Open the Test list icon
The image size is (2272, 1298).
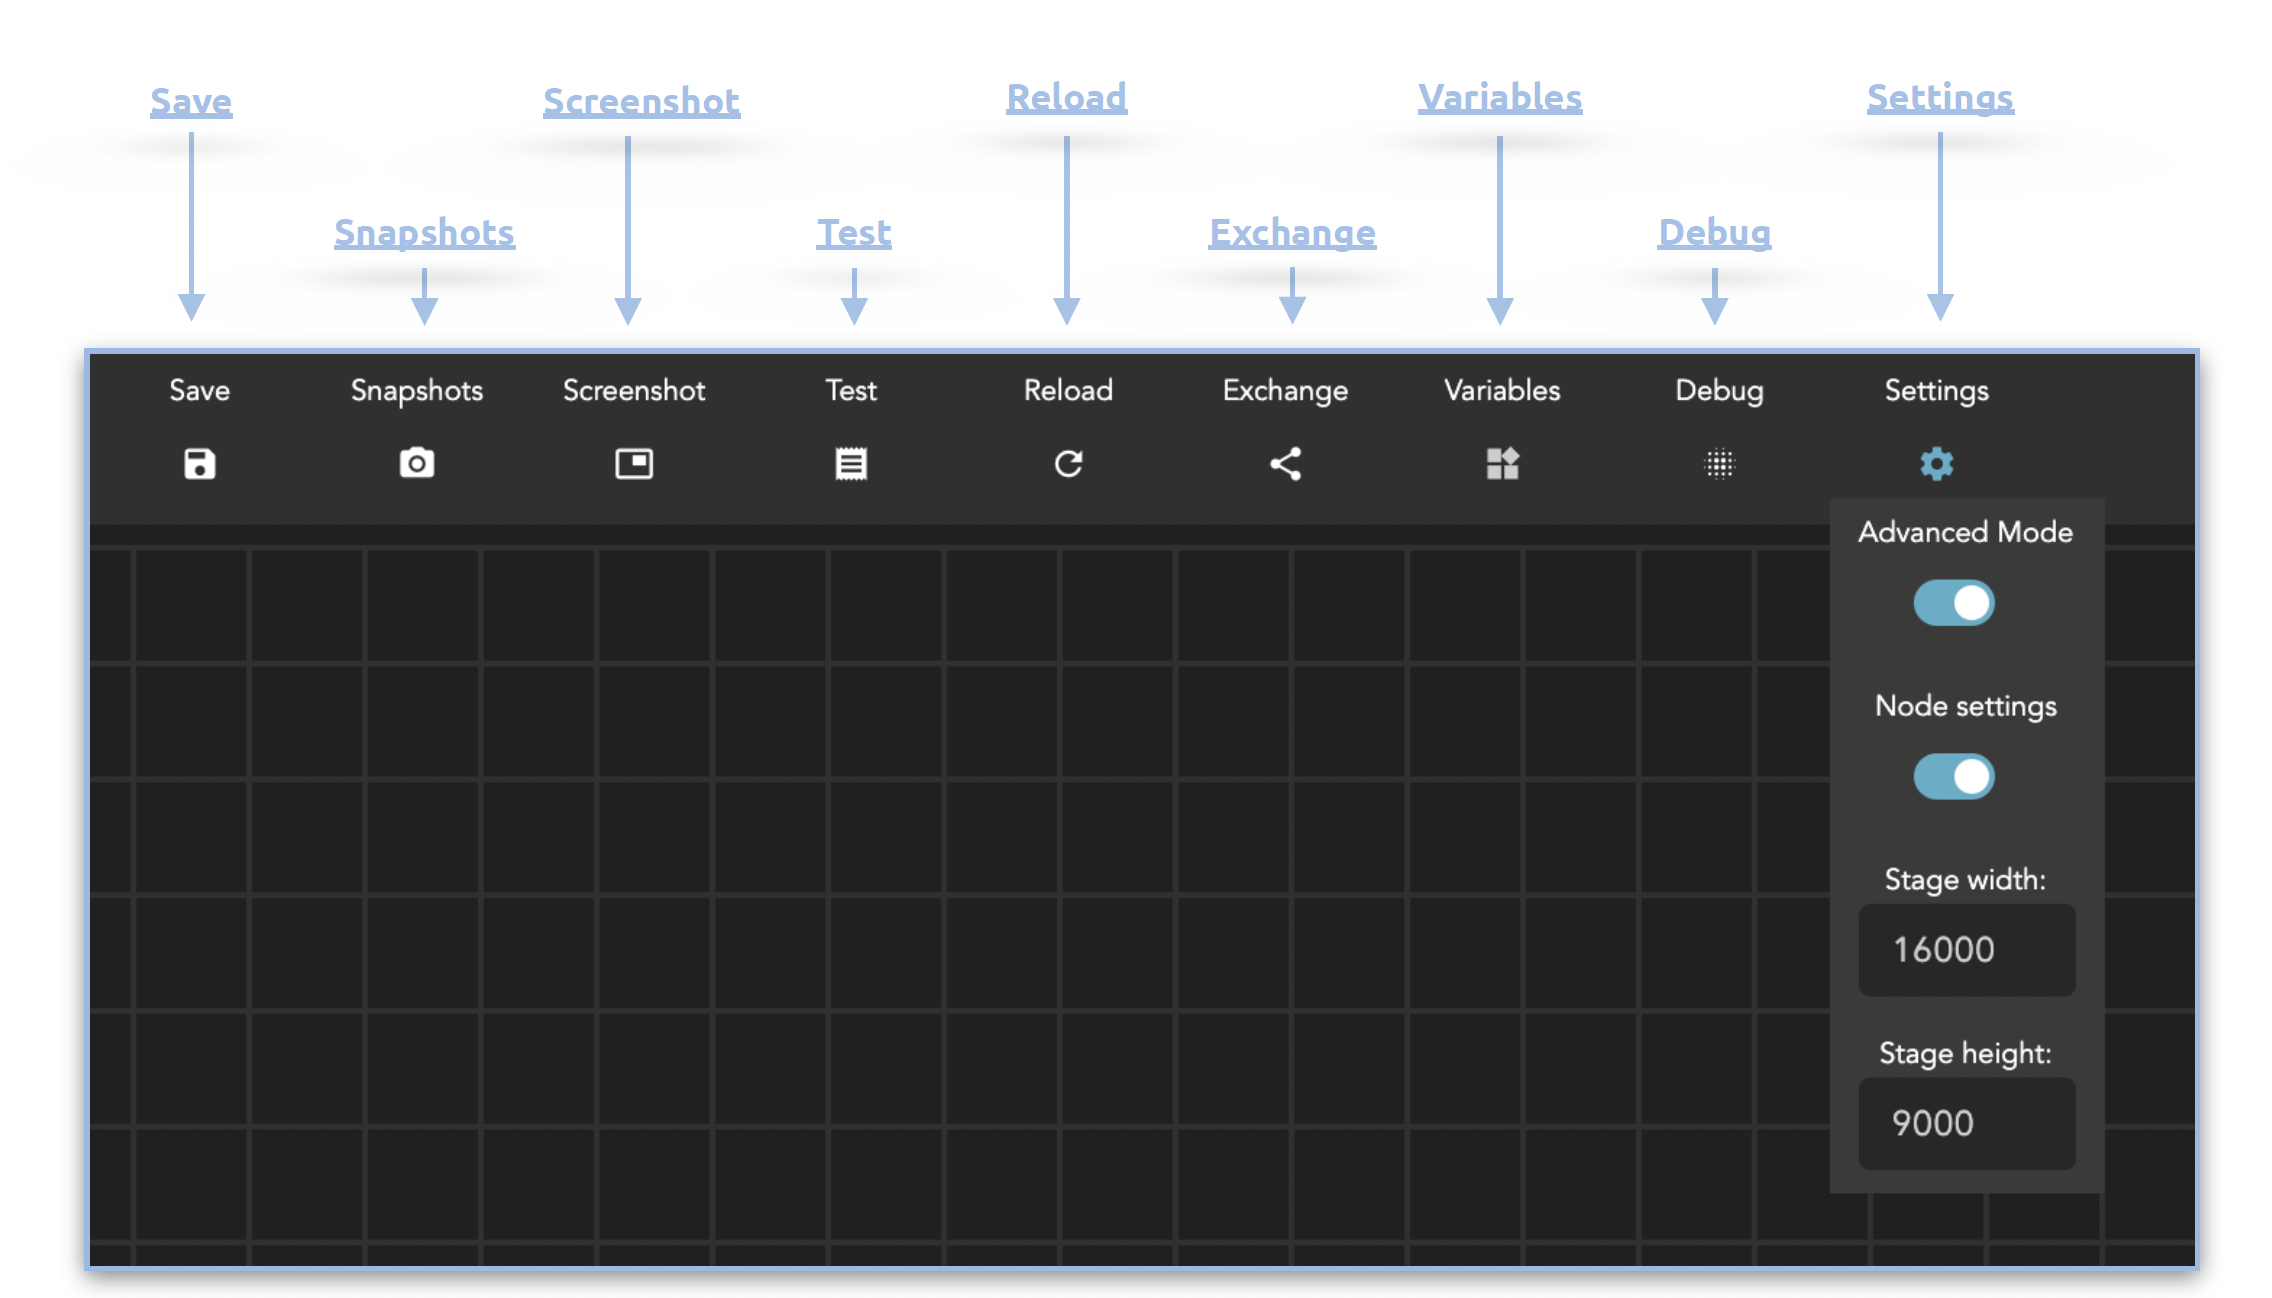pyautogui.click(x=851, y=464)
